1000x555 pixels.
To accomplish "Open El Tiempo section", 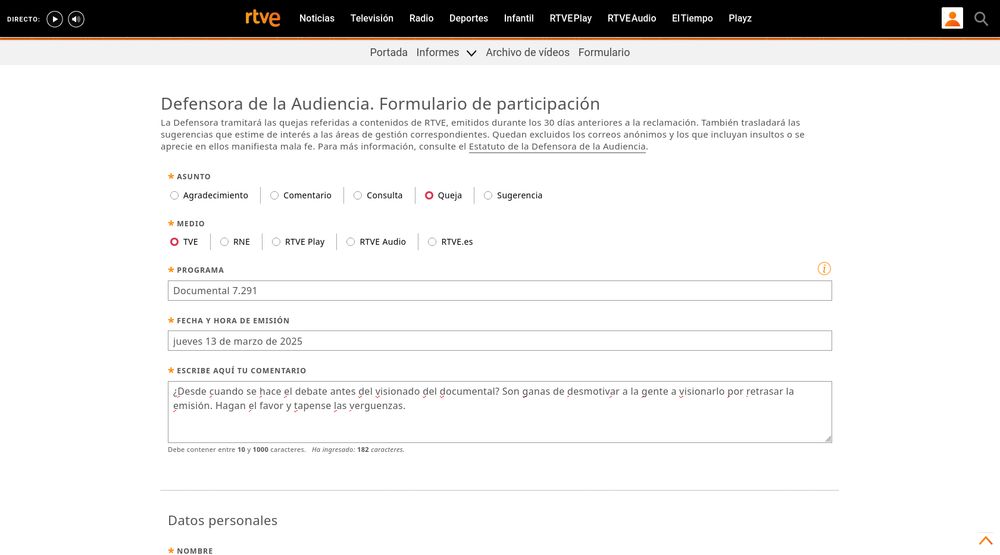I will coord(692,18).
